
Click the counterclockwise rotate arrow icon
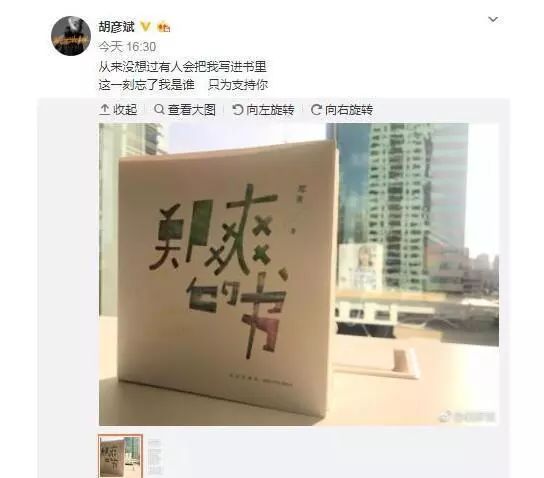point(238,110)
